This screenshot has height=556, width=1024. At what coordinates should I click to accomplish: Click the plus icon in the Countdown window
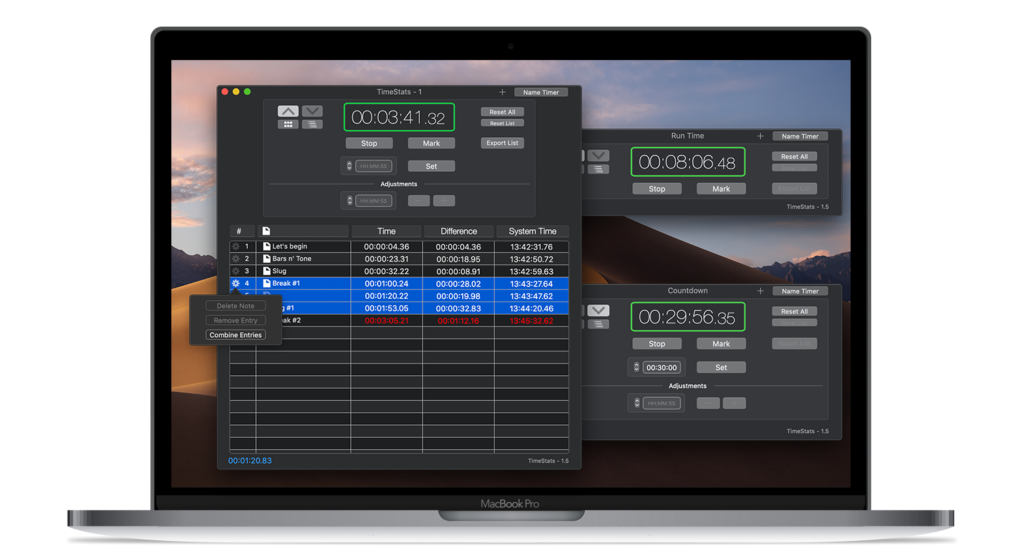(760, 291)
